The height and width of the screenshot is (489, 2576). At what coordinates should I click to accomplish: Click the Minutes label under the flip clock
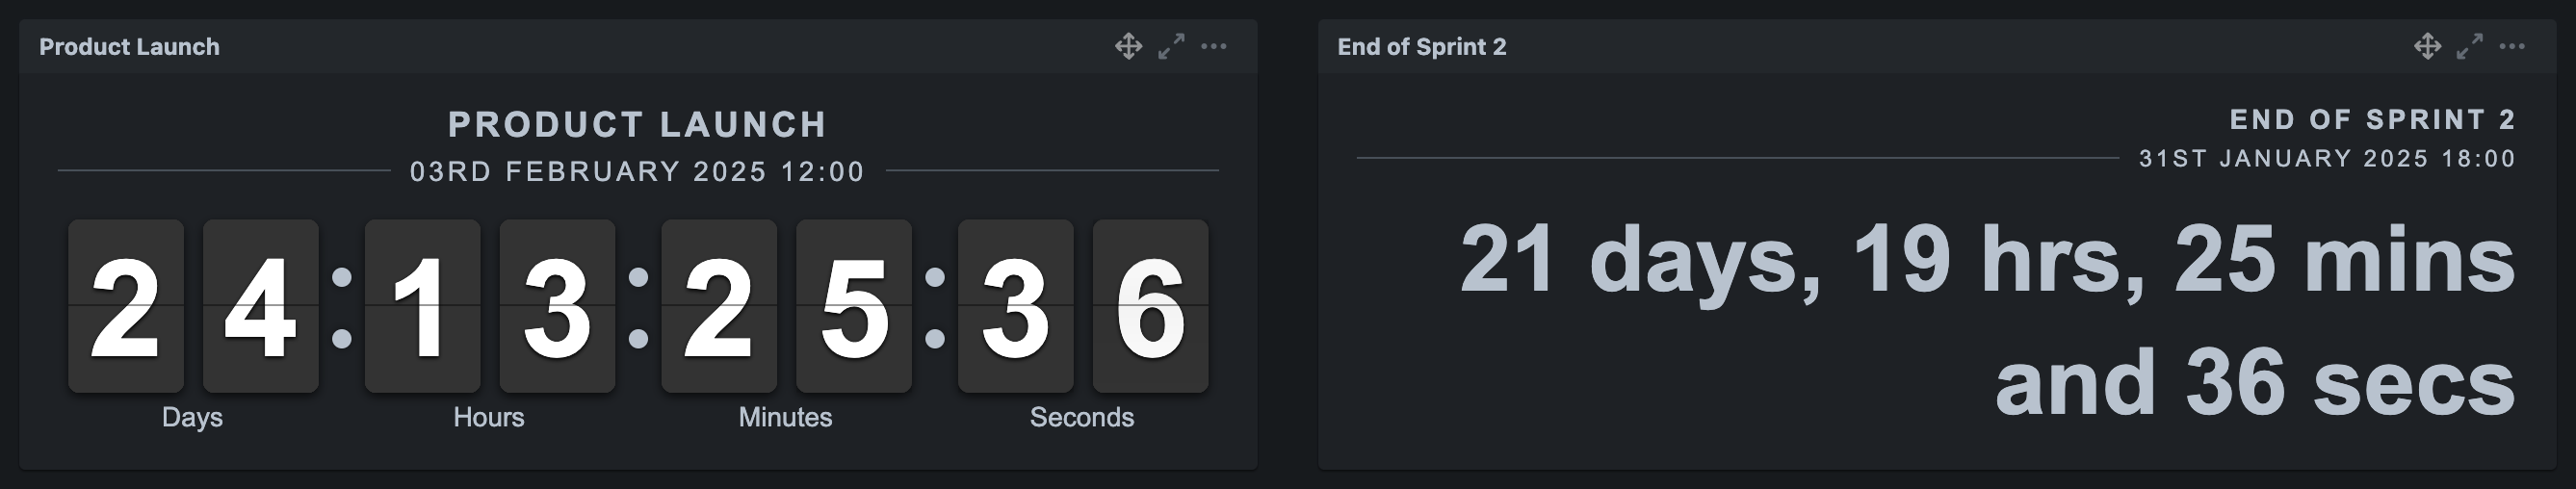[x=785, y=417]
